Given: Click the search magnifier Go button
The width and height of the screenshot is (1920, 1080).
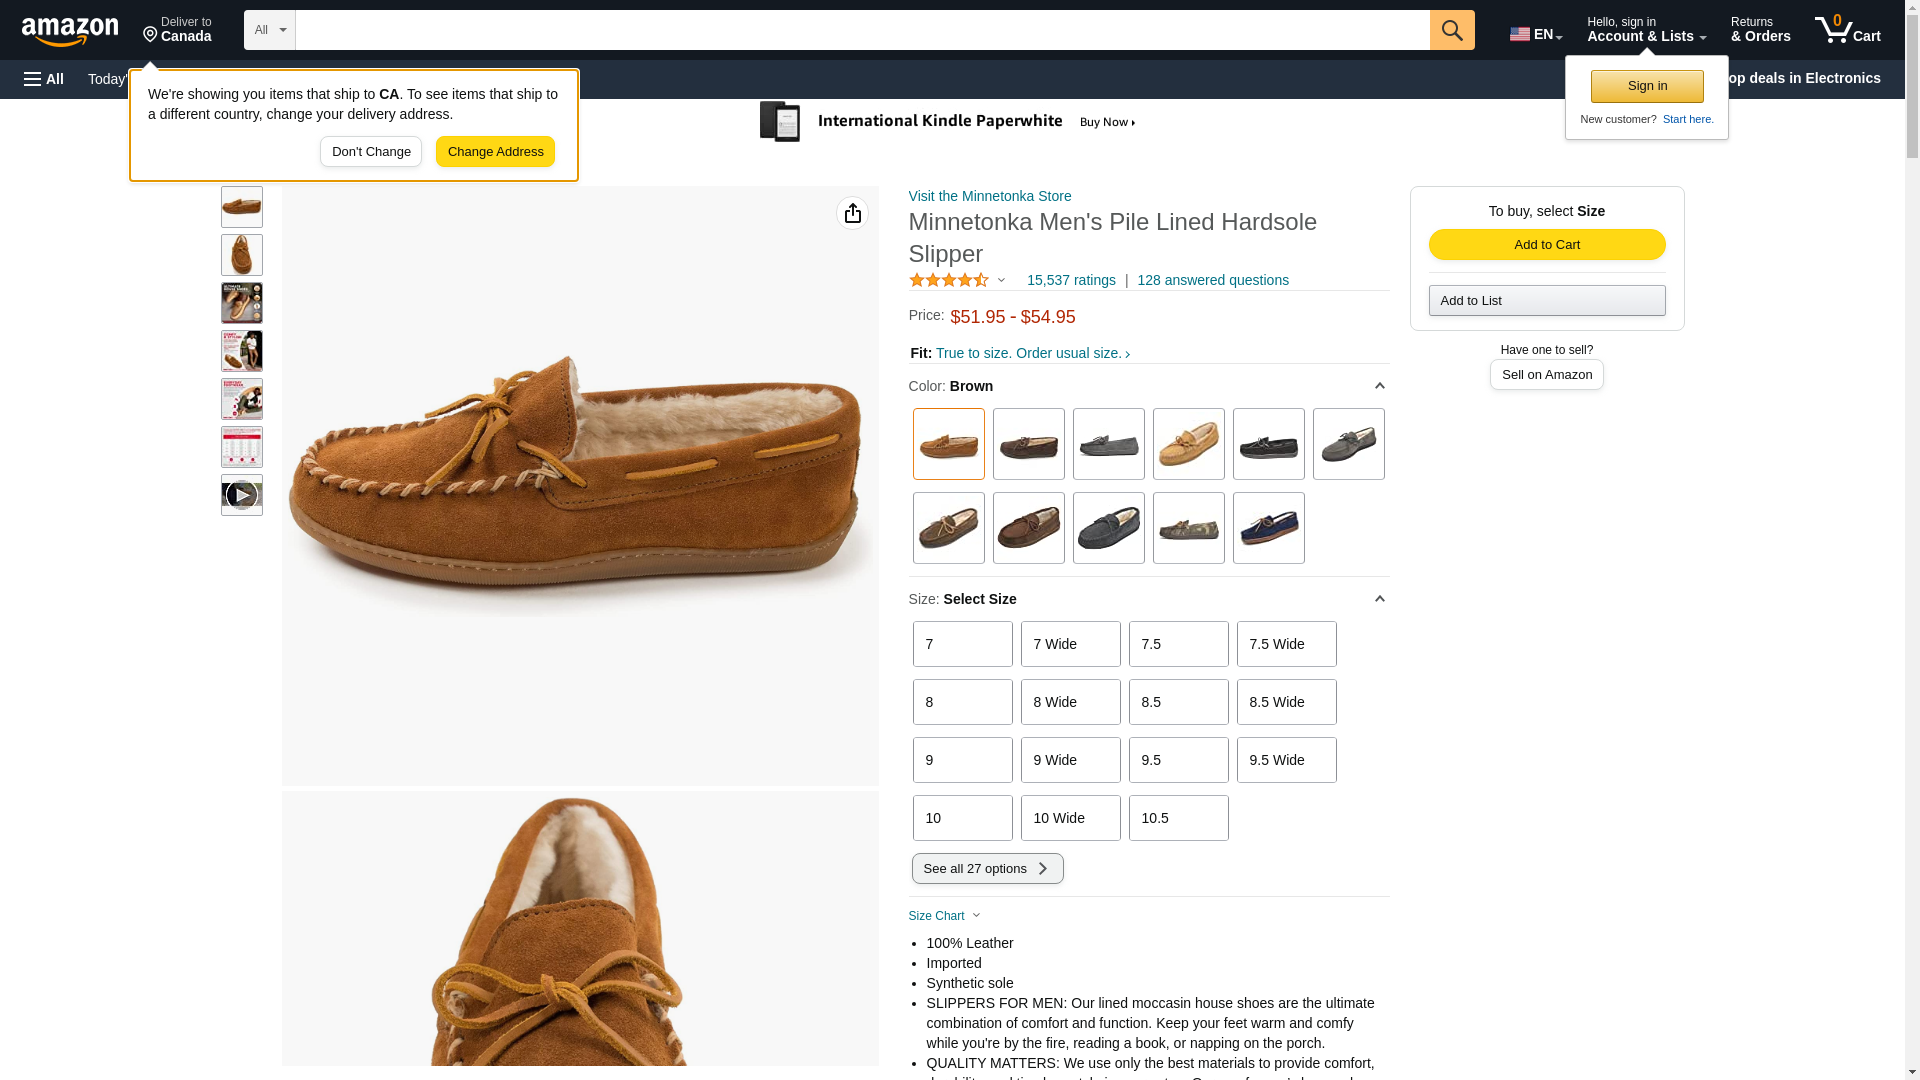Looking at the screenshot, I should coord(1451,30).
